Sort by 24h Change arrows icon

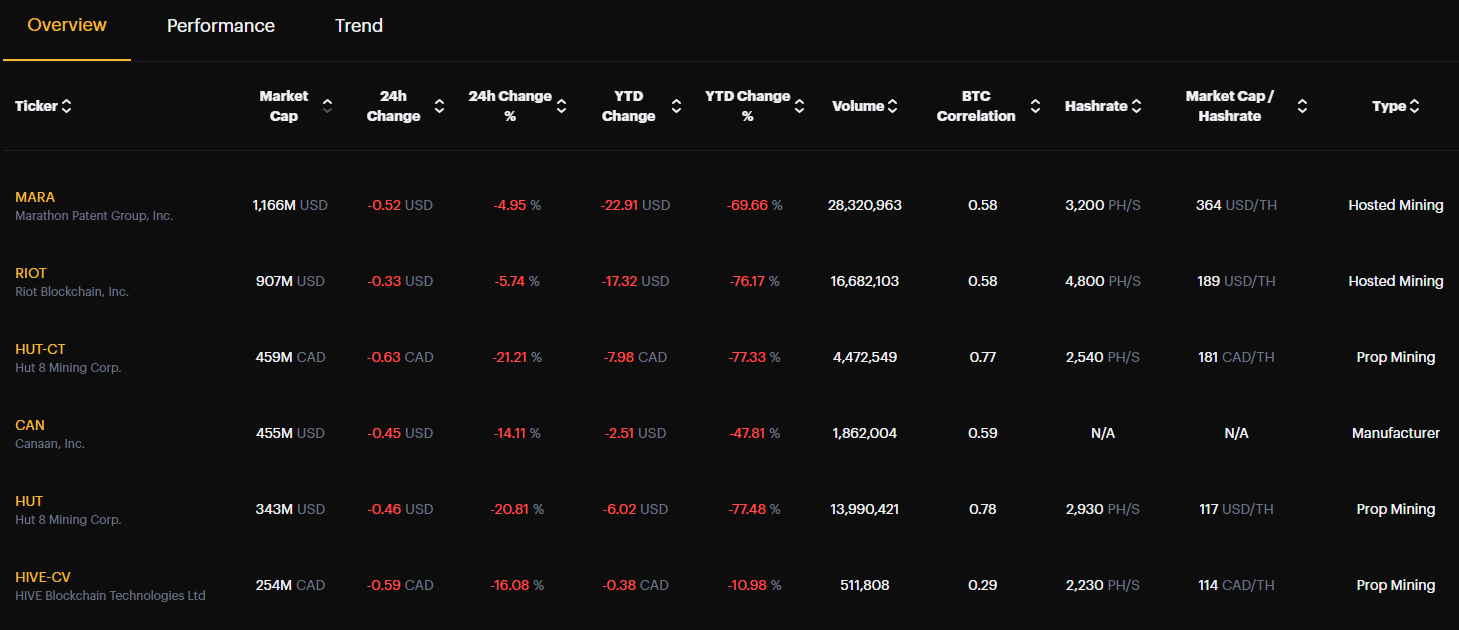[439, 106]
